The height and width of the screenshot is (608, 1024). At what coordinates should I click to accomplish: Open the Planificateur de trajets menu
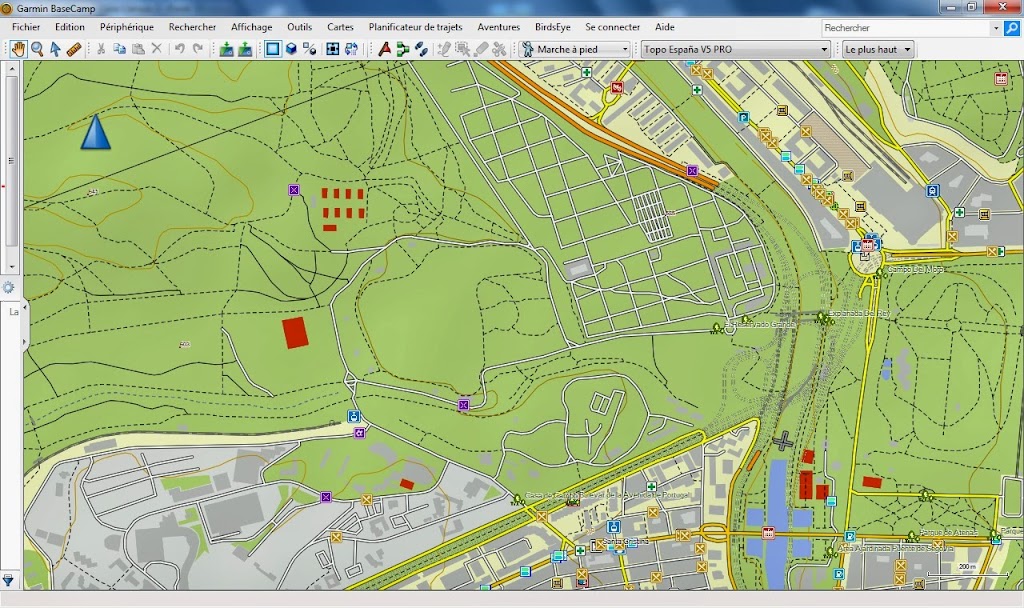[415, 27]
